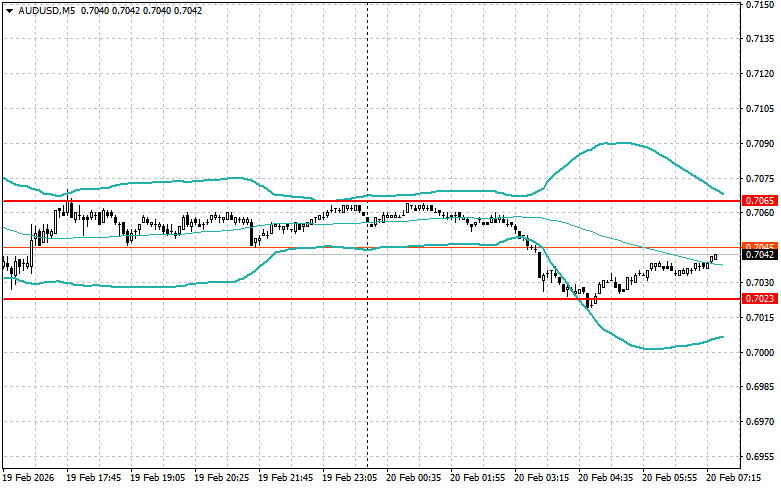Click the 0.7075 price axis label
Screen dimensions: 781x489
[x=760, y=178]
